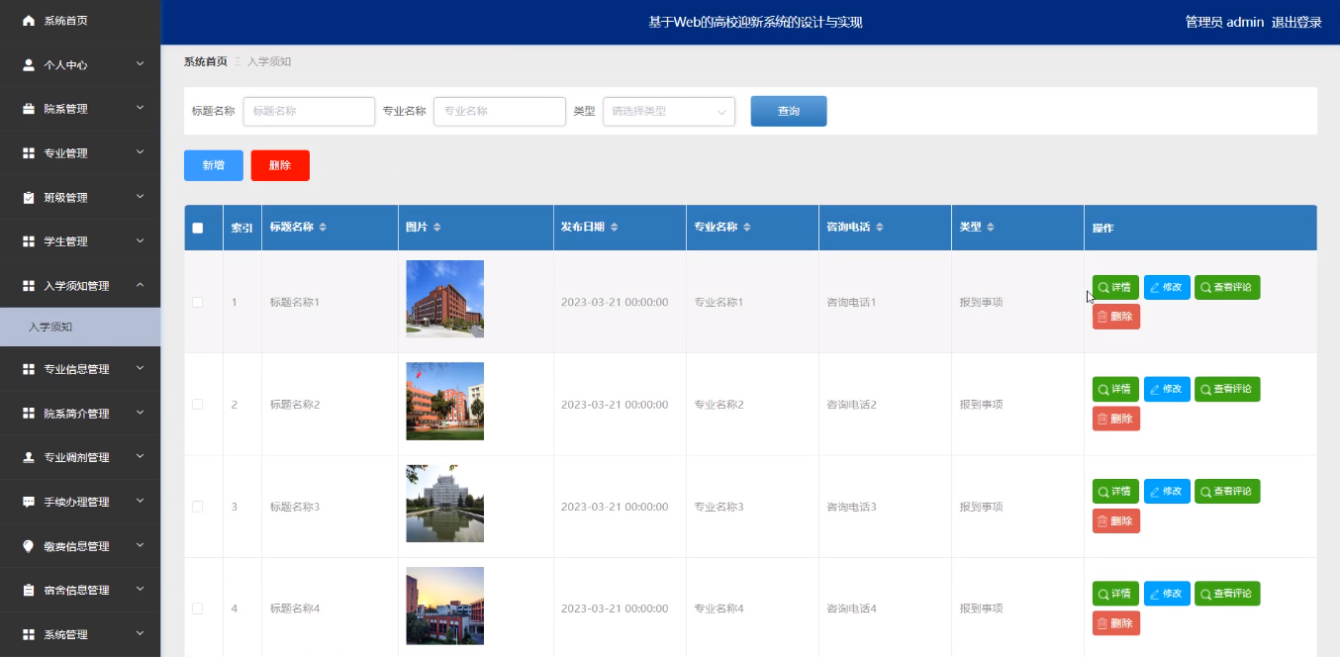Open 院系管理 via its briefcase icon

pos(28,109)
